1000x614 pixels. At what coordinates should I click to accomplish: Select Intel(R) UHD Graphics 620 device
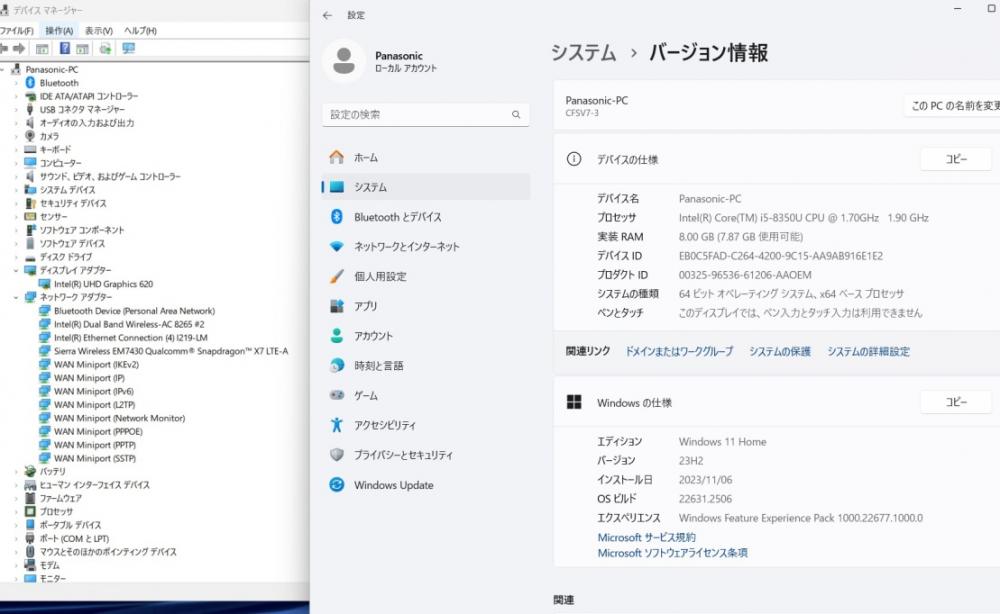103,284
